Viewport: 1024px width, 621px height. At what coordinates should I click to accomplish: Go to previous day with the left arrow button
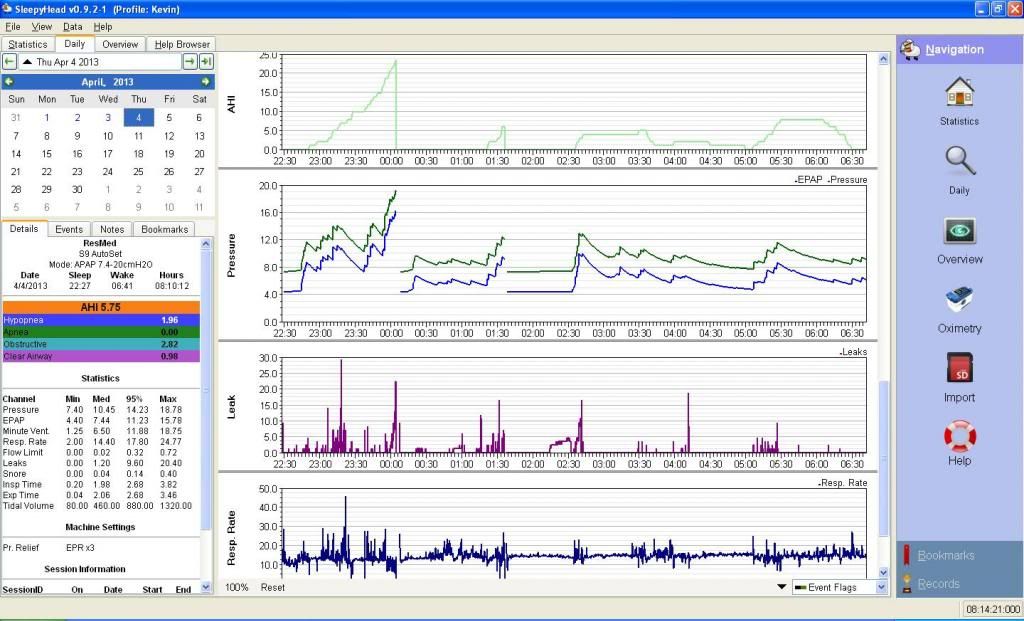tap(9, 61)
